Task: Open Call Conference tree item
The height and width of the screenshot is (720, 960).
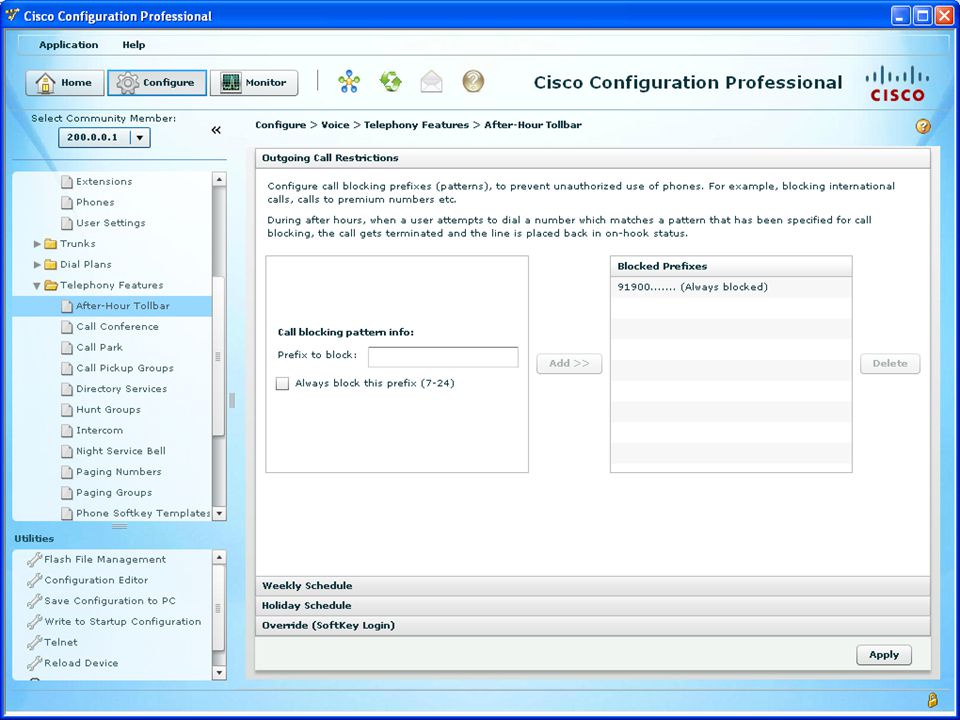Action: (117, 327)
